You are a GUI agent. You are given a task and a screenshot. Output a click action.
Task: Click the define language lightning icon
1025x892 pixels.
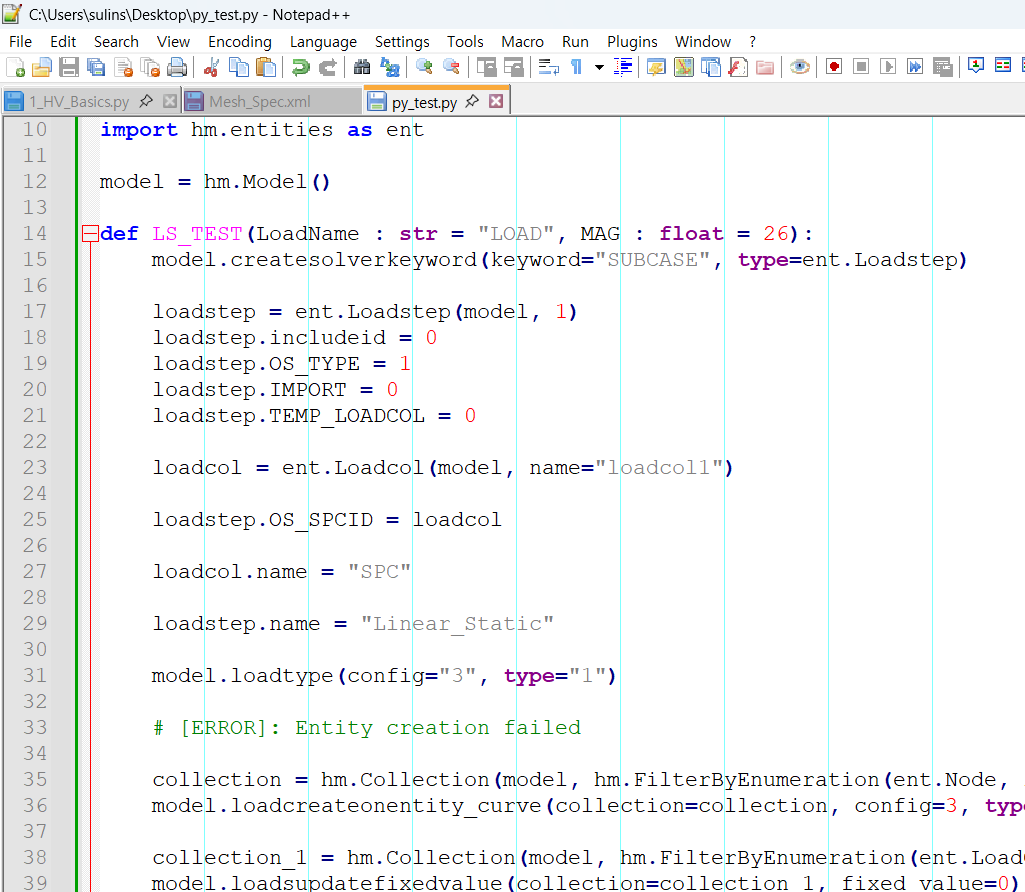point(656,67)
